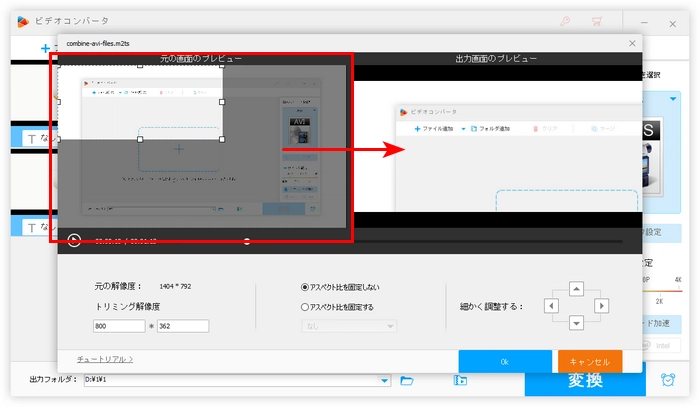Click the trimming width field showing 800
Screen dimensions: 700x407
pyautogui.click(x=118, y=326)
